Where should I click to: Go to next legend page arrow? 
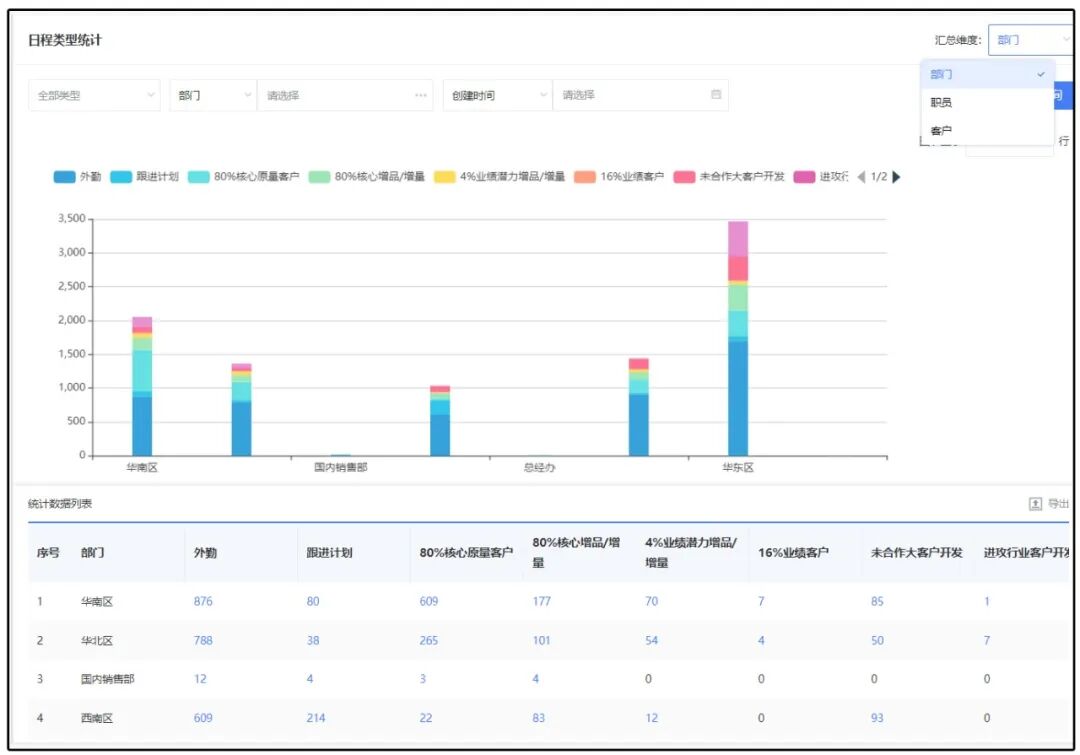[x=896, y=177]
